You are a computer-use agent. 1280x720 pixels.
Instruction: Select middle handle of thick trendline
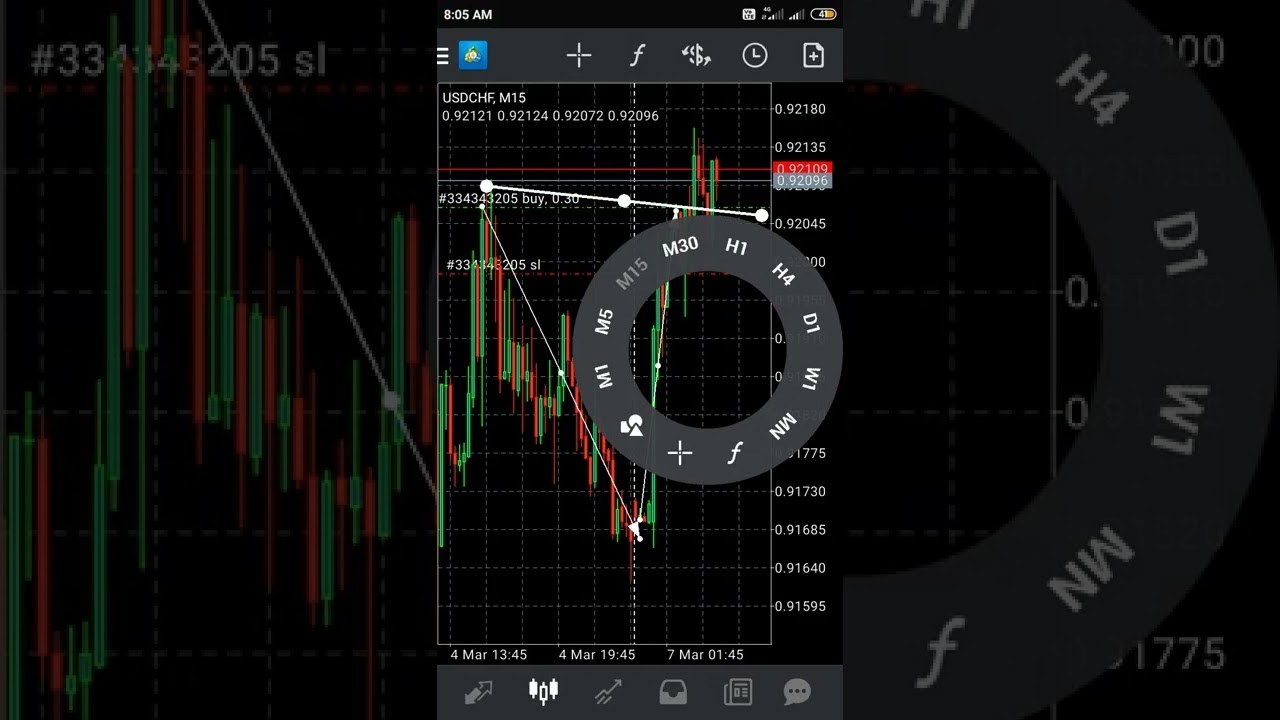click(624, 201)
